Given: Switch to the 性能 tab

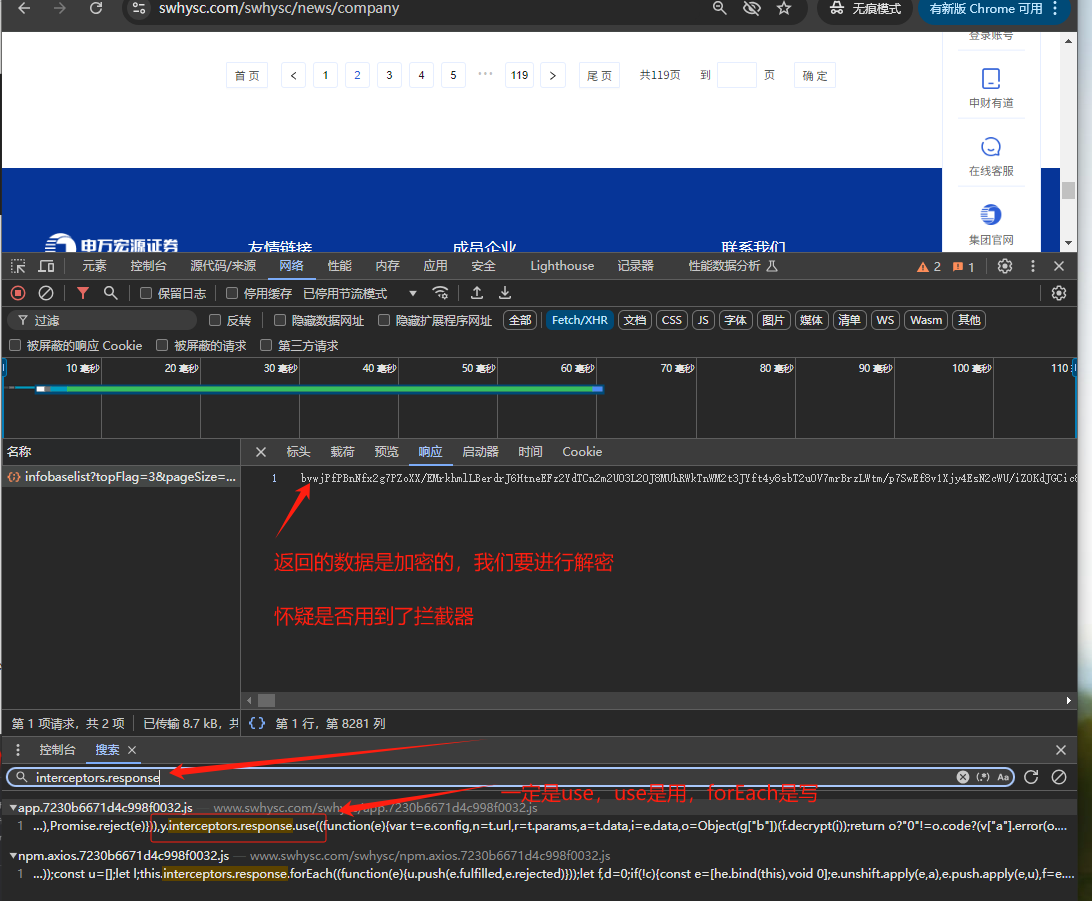Looking at the screenshot, I should click(x=339, y=266).
